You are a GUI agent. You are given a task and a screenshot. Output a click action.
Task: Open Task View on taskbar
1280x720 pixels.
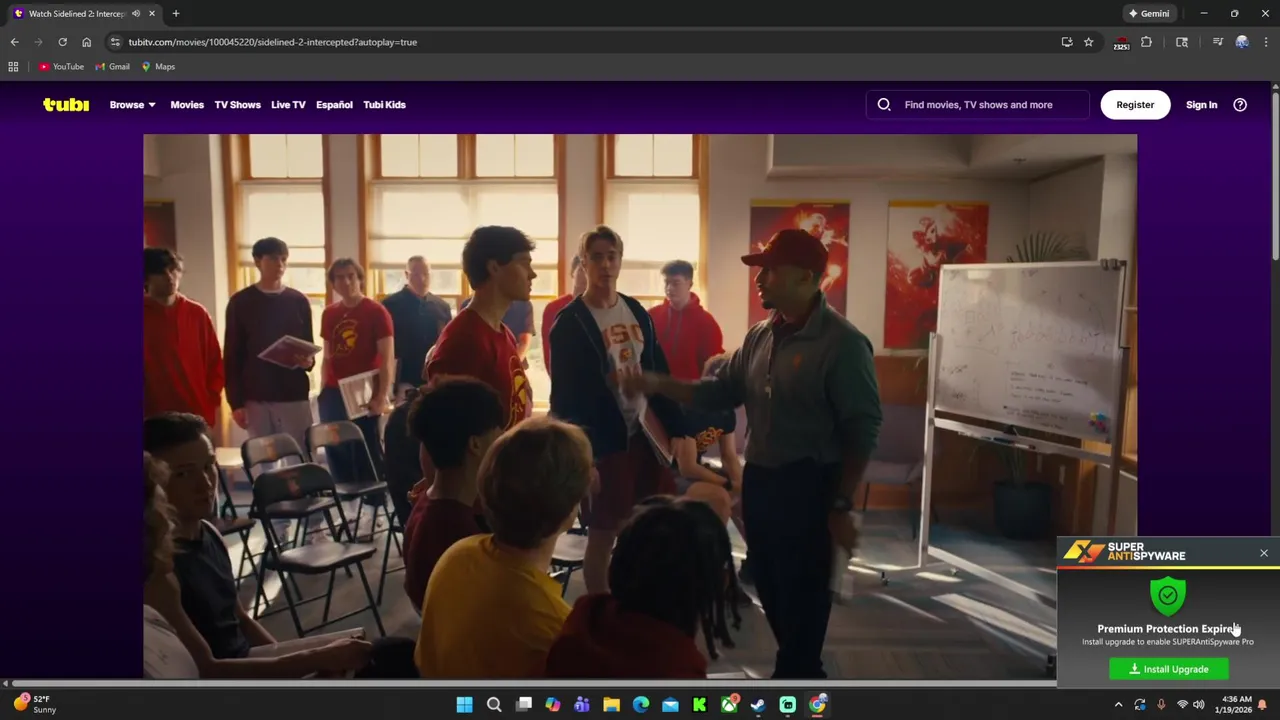(x=523, y=705)
